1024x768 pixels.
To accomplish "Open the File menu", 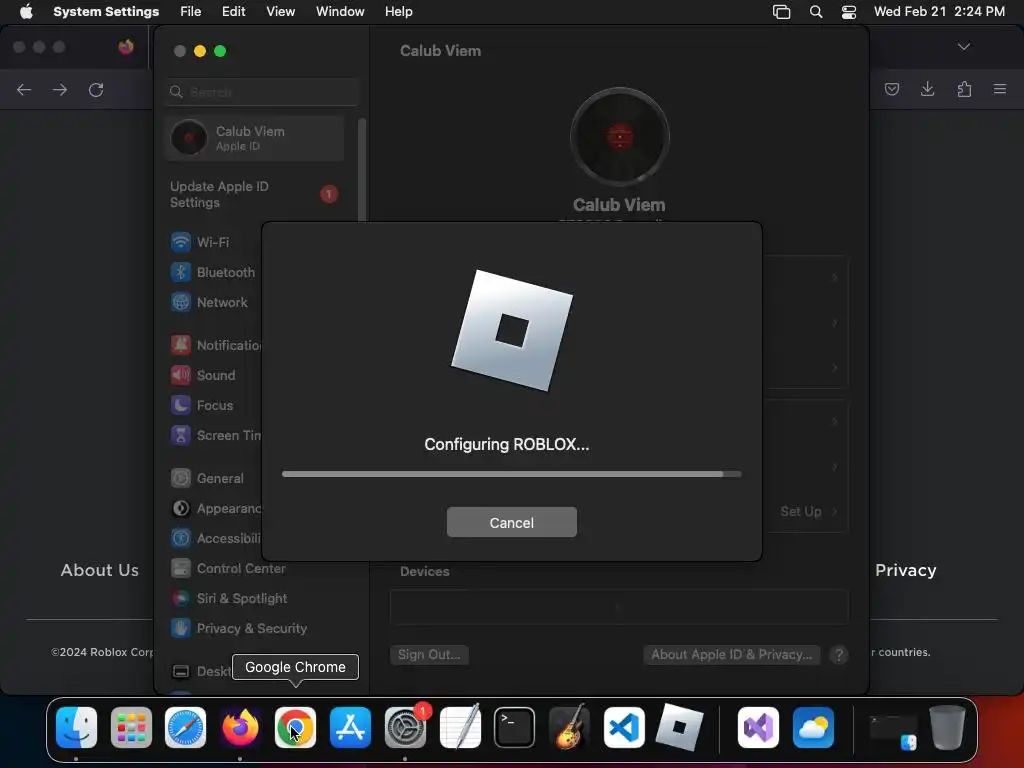I will (x=191, y=12).
